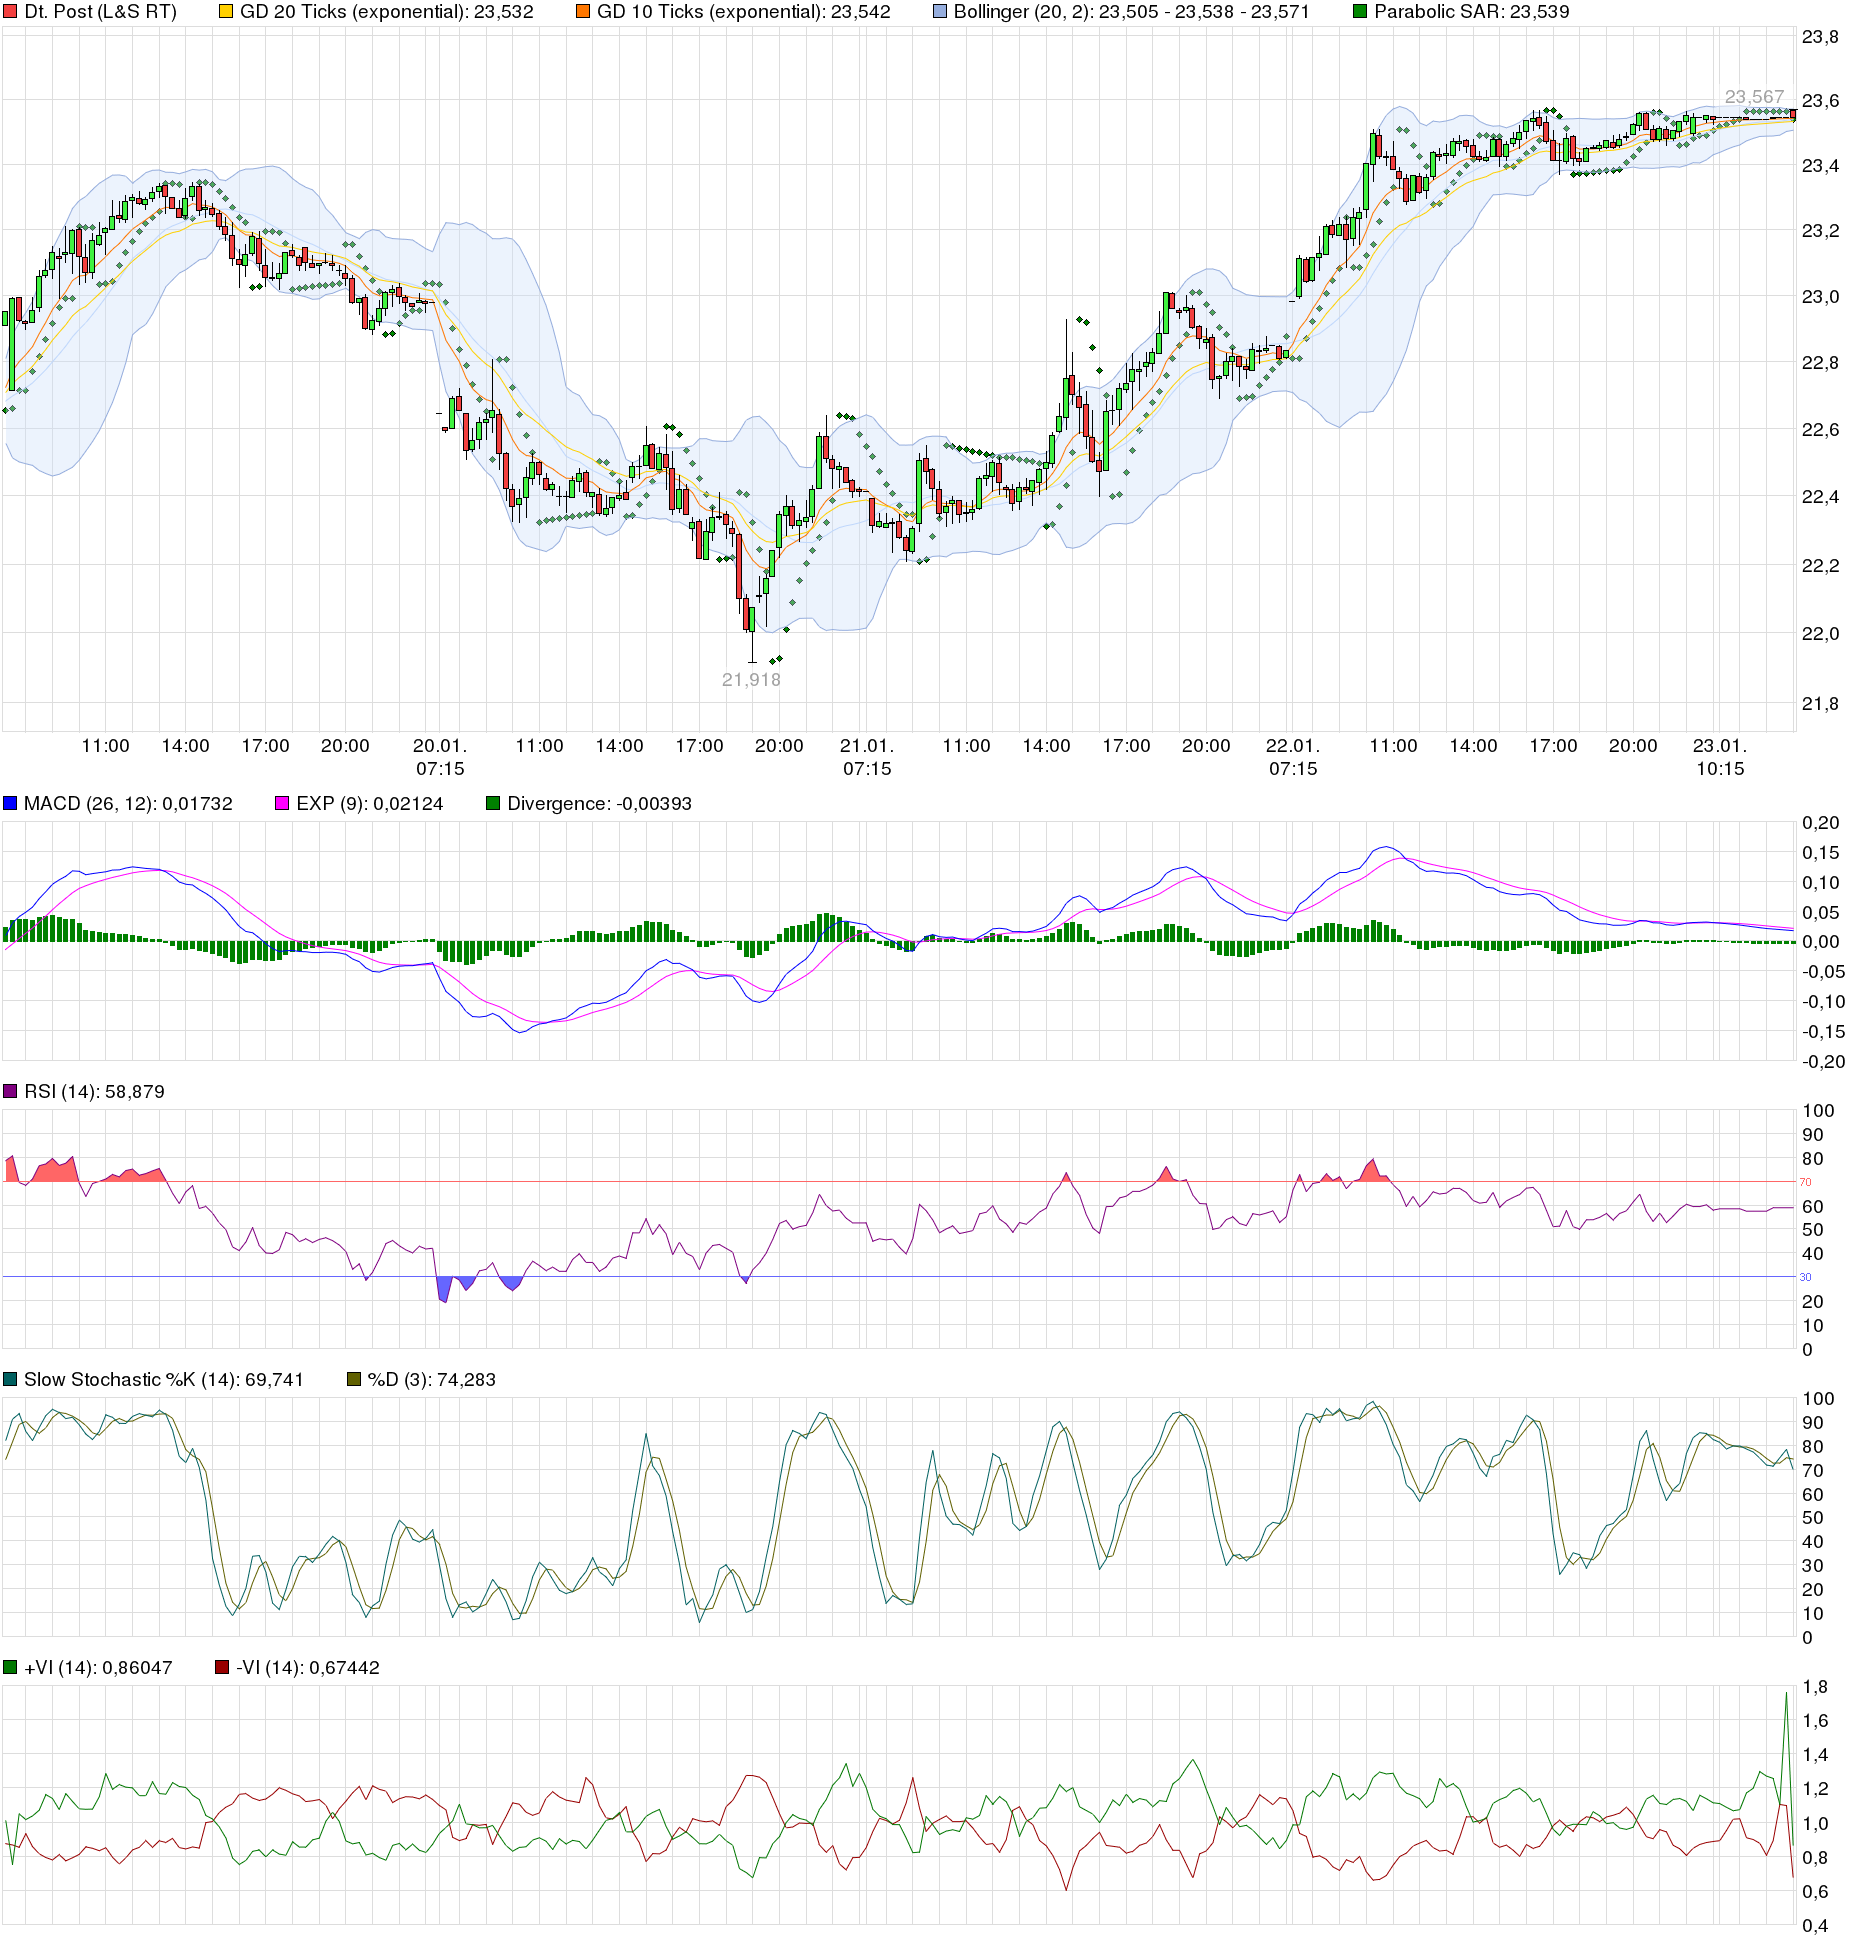Click the '21.01. 07:15' time axis label
The height and width of the screenshot is (1945, 1870).
click(x=867, y=757)
